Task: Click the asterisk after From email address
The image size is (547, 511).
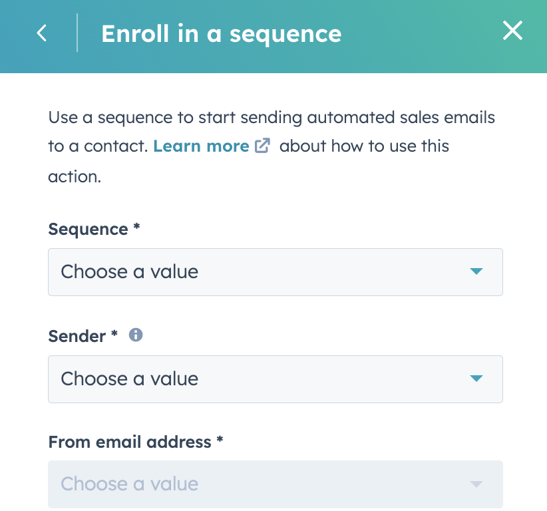Action: pyautogui.click(x=220, y=439)
